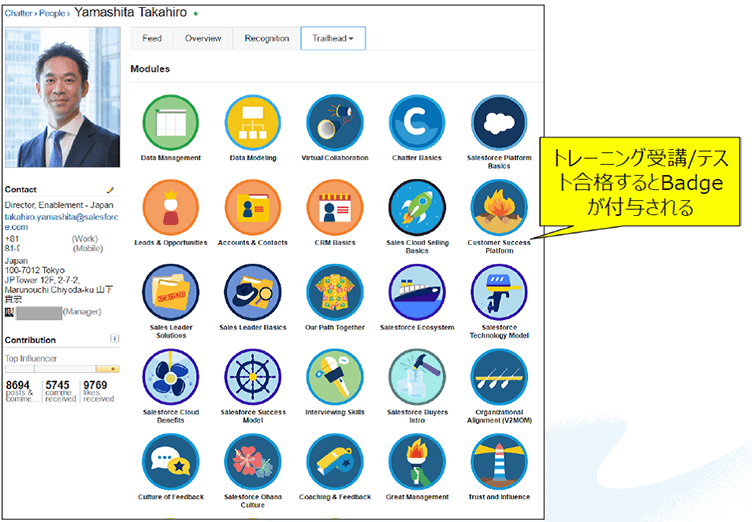
Task: Click the Top Influencer progress bar
Action: (x=62, y=369)
